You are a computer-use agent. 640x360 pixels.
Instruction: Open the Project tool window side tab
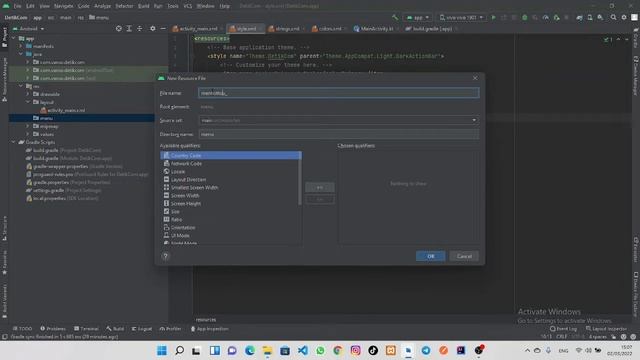tap(4, 38)
